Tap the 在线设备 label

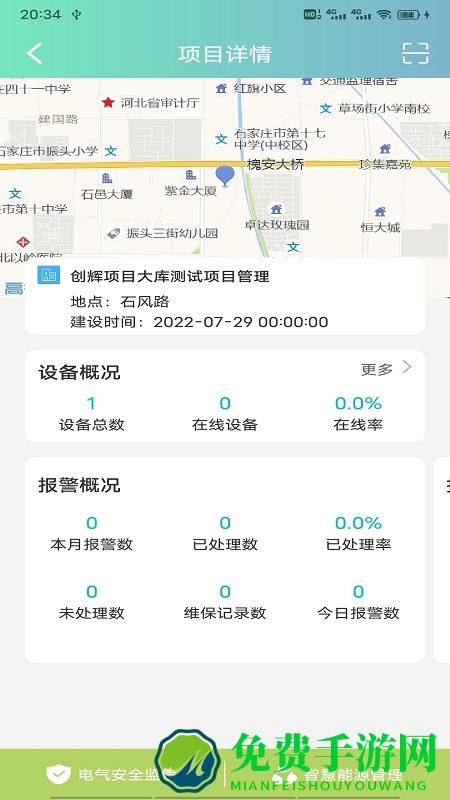click(x=225, y=424)
